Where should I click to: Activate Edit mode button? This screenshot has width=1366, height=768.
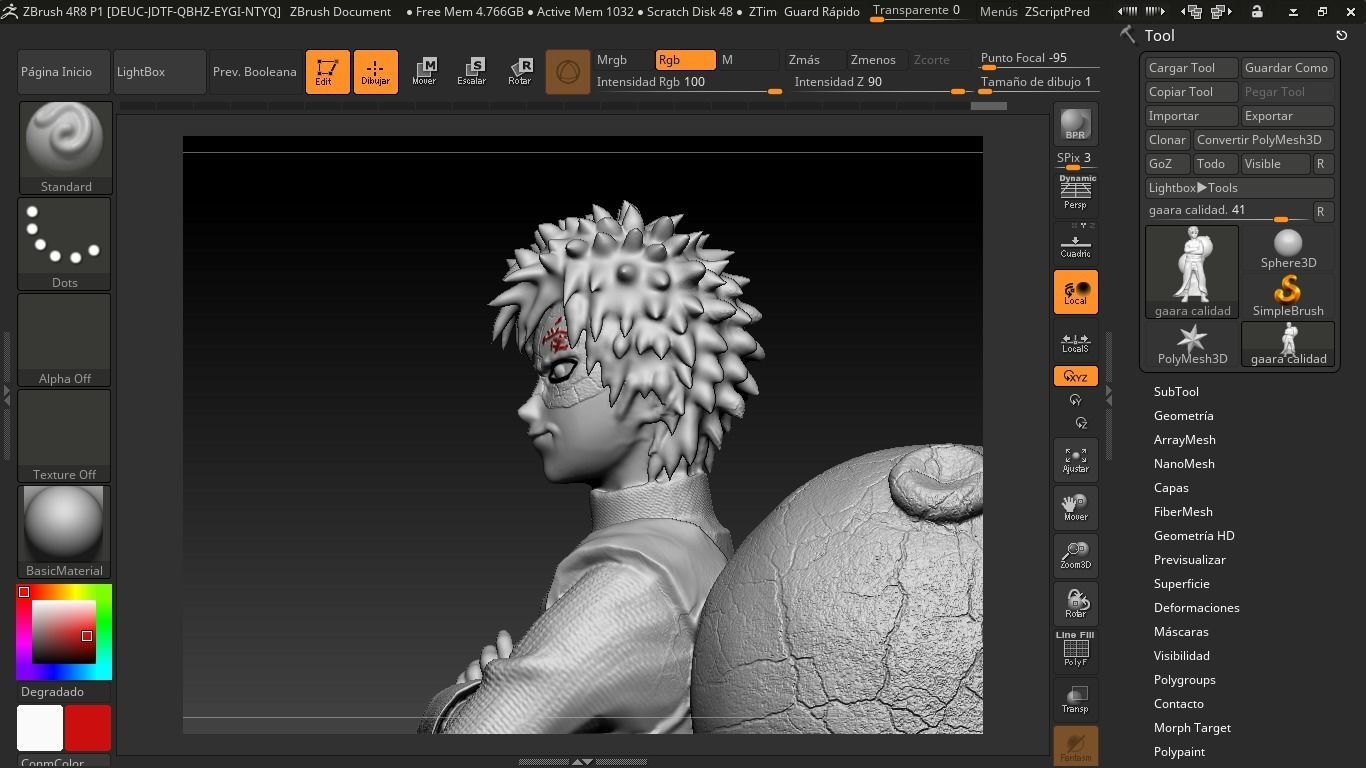point(328,72)
